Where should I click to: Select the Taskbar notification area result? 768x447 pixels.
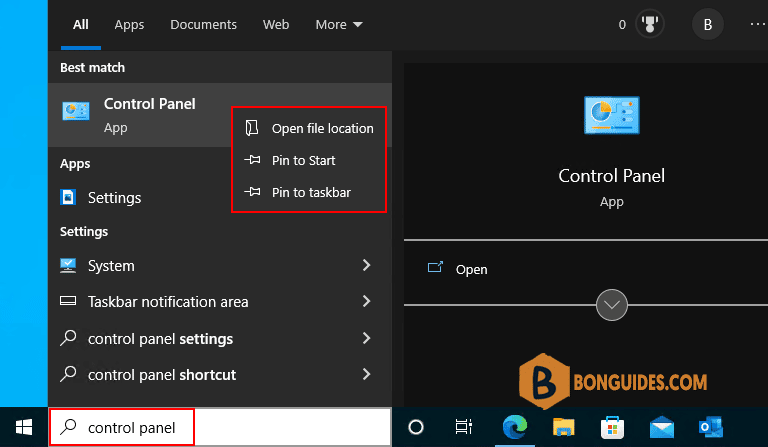click(220, 301)
